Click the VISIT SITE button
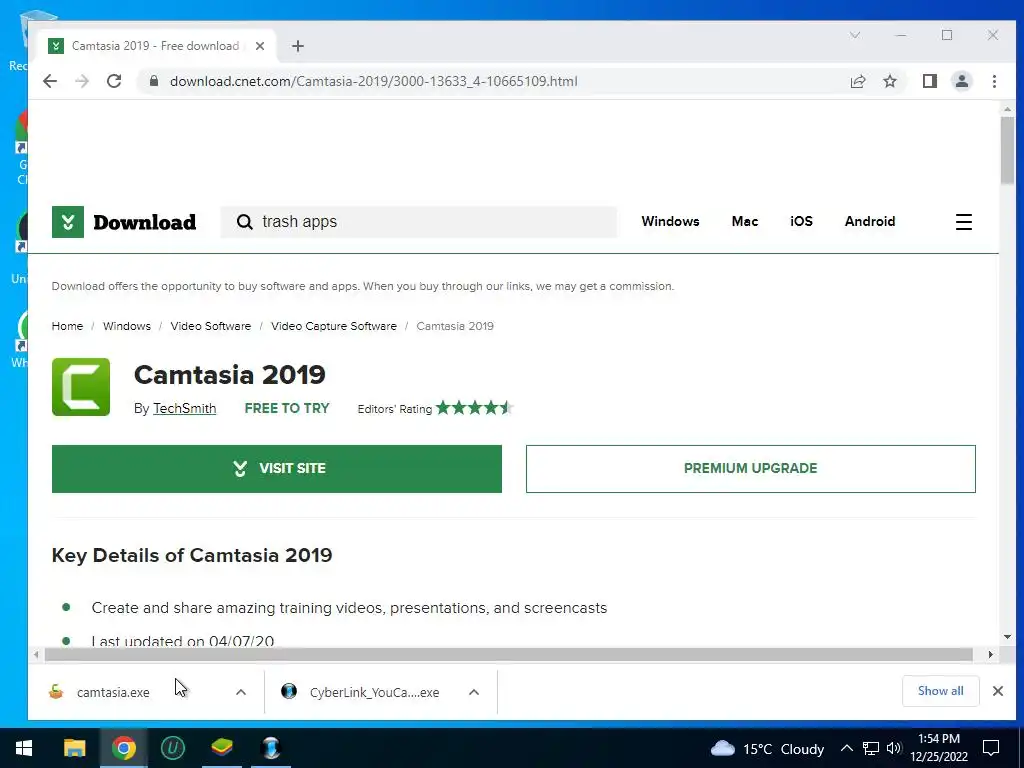This screenshot has height=768, width=1024. (x=277, y=469)
